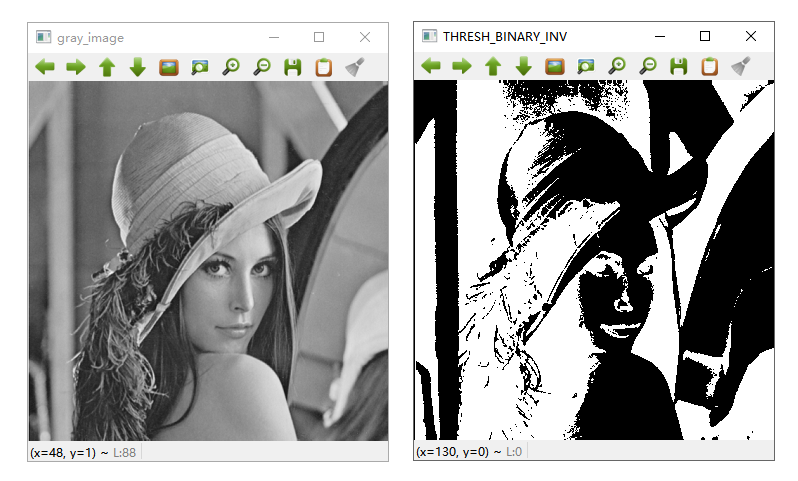798x481 pixels.
Task: Zoom 1:1 original size in gray_image window
Action: [169, 67]
